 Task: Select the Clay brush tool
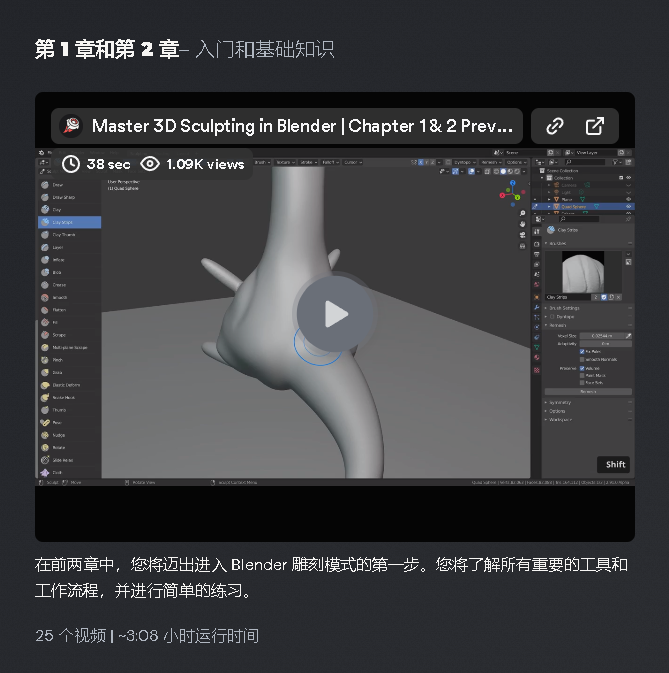[70, 209]
